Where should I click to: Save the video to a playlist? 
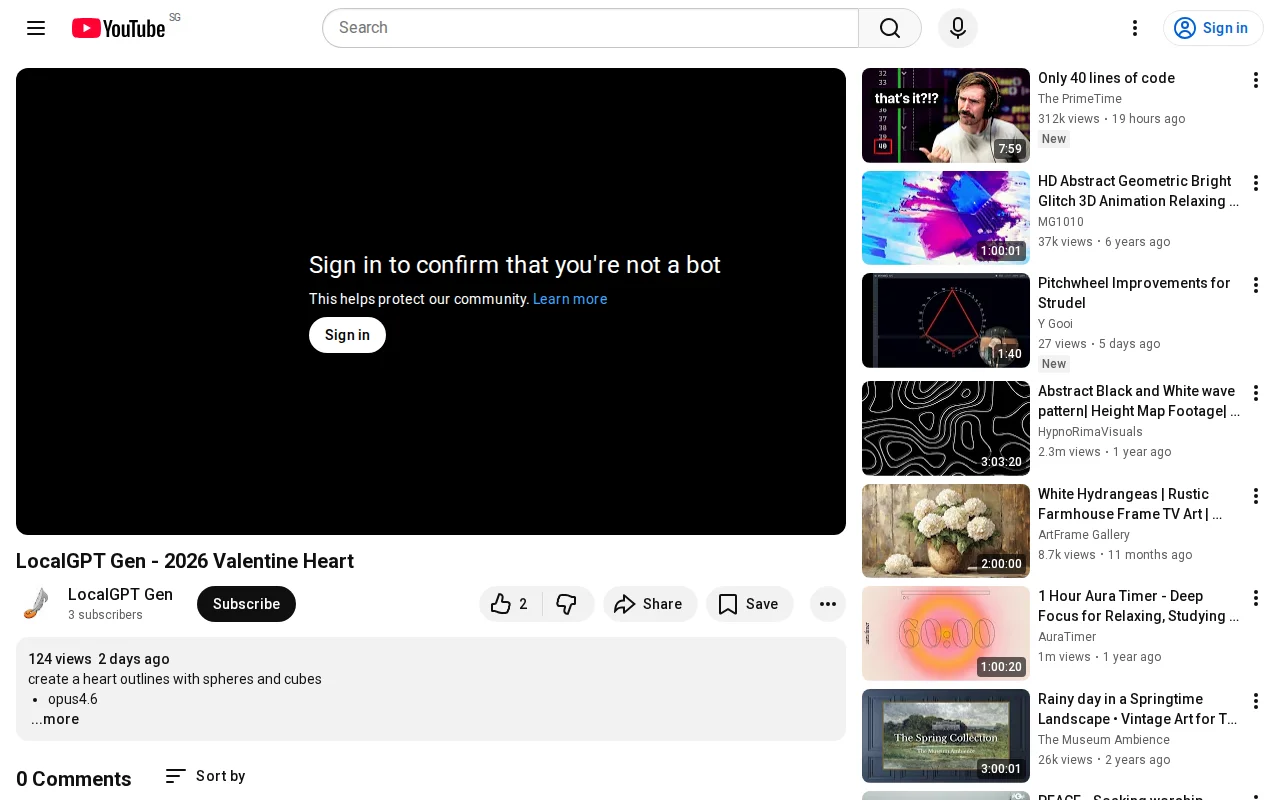tap(749, 604)
